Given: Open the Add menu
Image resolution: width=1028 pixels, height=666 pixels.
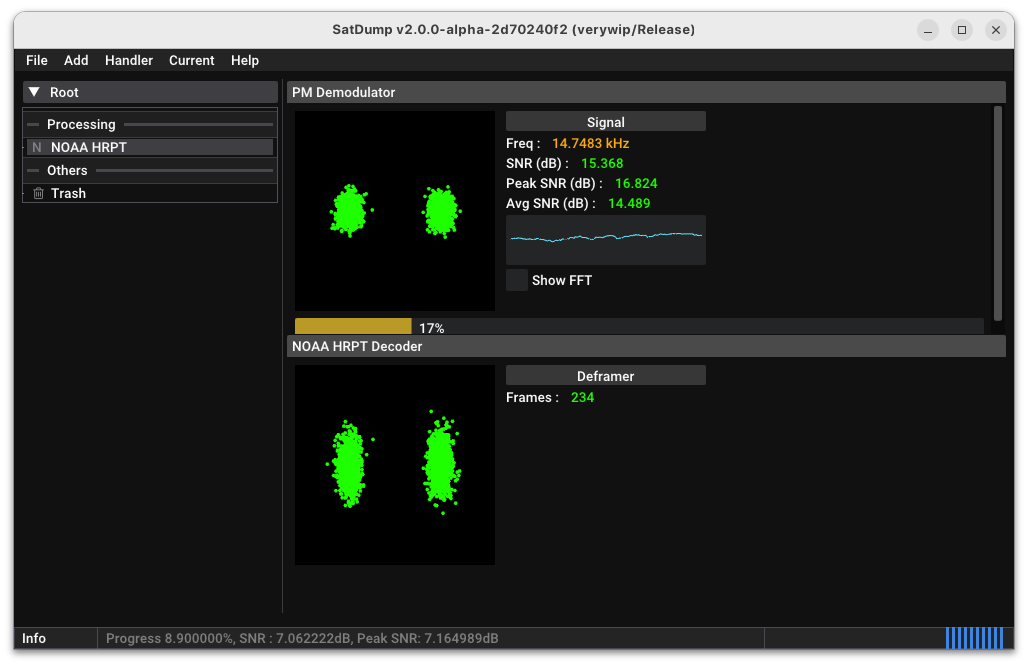Looking at the screenshot, I should click(x=76, y=60).
